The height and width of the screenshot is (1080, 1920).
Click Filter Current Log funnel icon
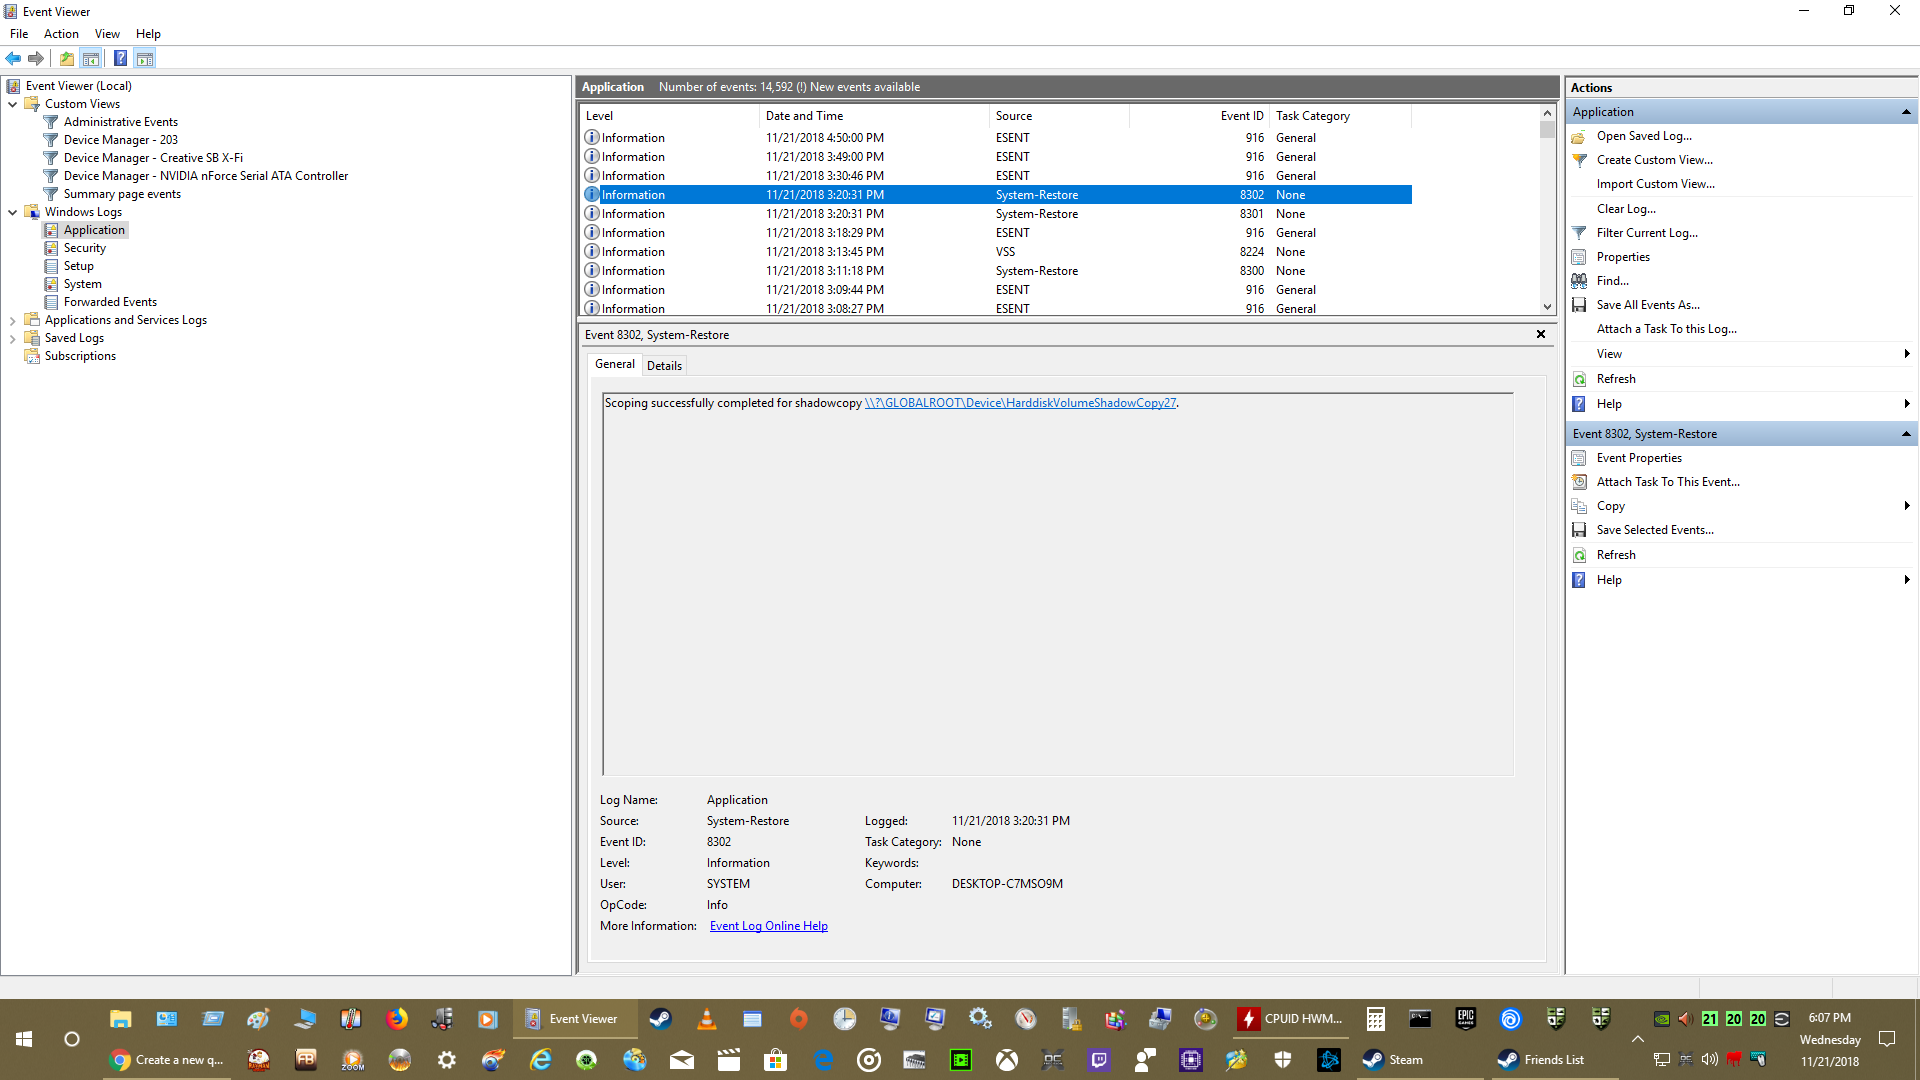pos(1579,233)
